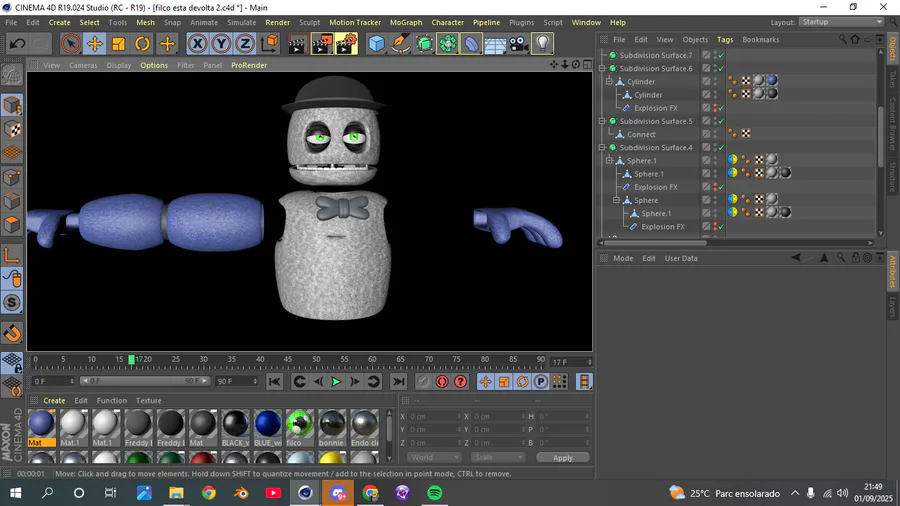Toggle Z axis lock
Screen dimensions: 900x506
pyautogui.click(x=245, y=44)
